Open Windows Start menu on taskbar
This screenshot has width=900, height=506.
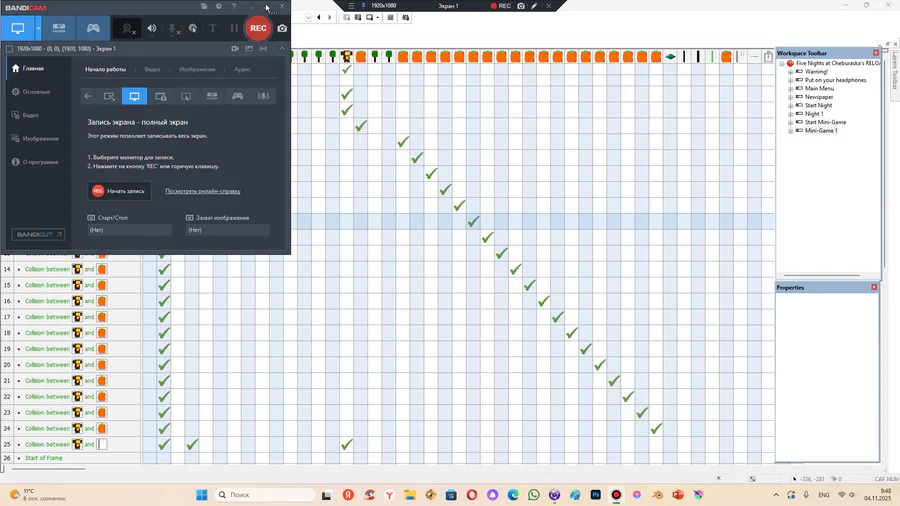201,495
